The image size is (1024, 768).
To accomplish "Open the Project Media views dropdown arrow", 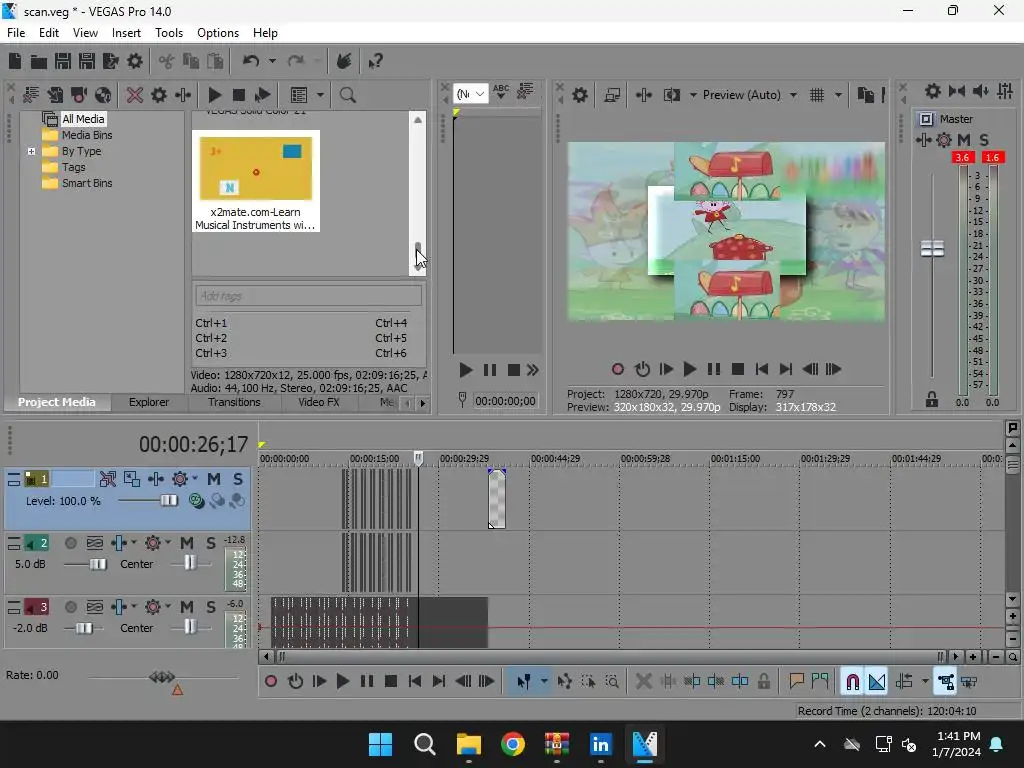I will 320,95.
